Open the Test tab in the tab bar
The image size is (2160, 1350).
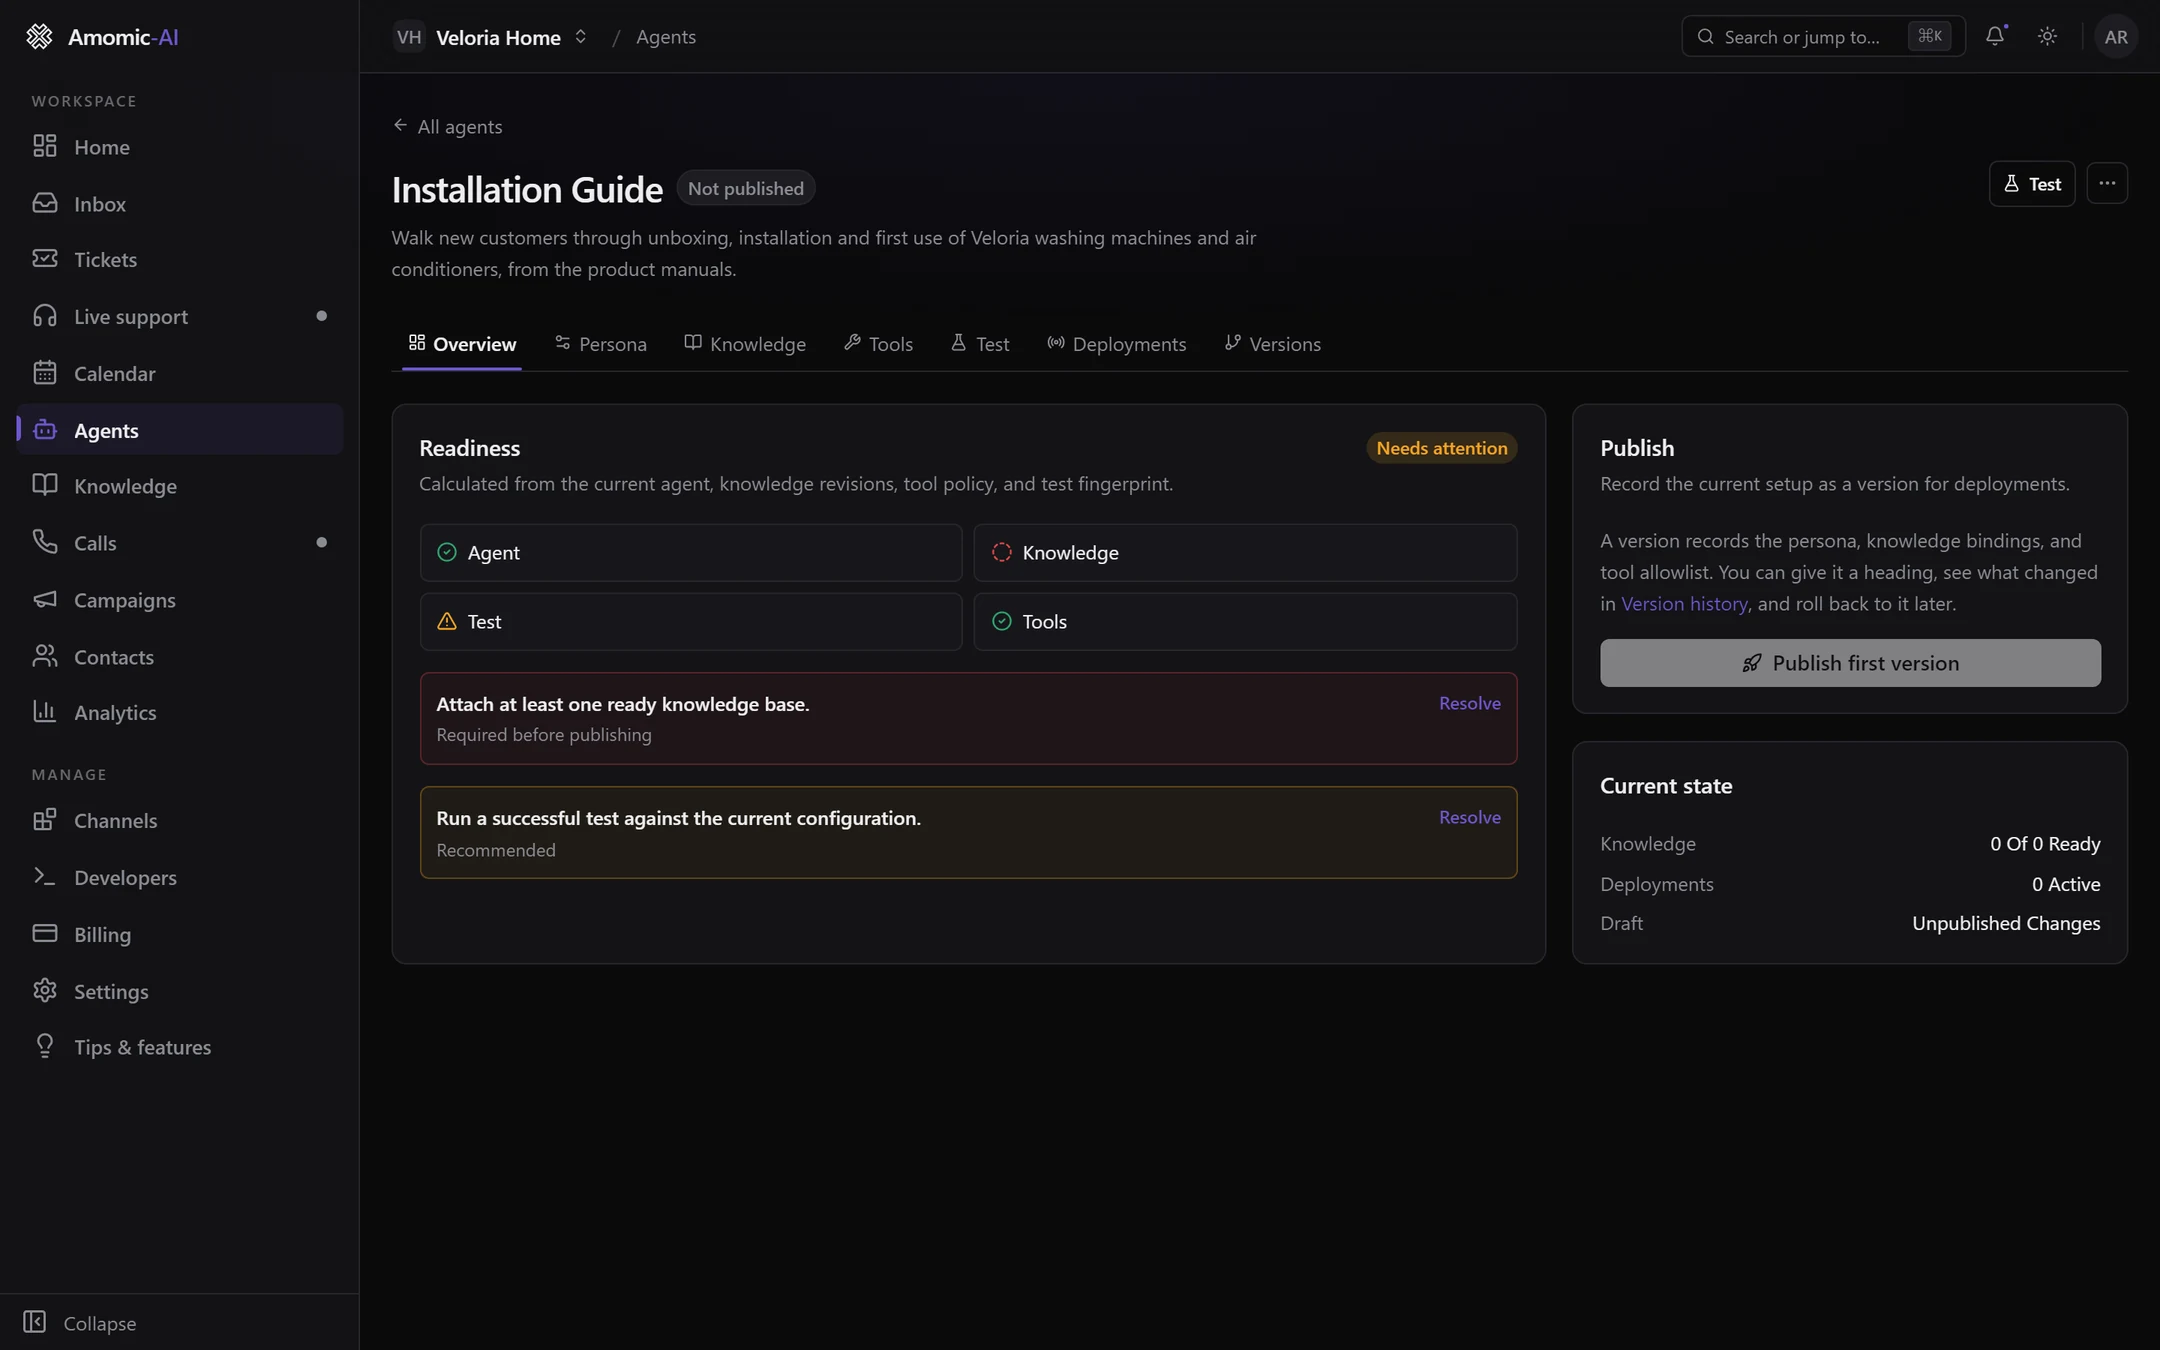coord(980,344)
